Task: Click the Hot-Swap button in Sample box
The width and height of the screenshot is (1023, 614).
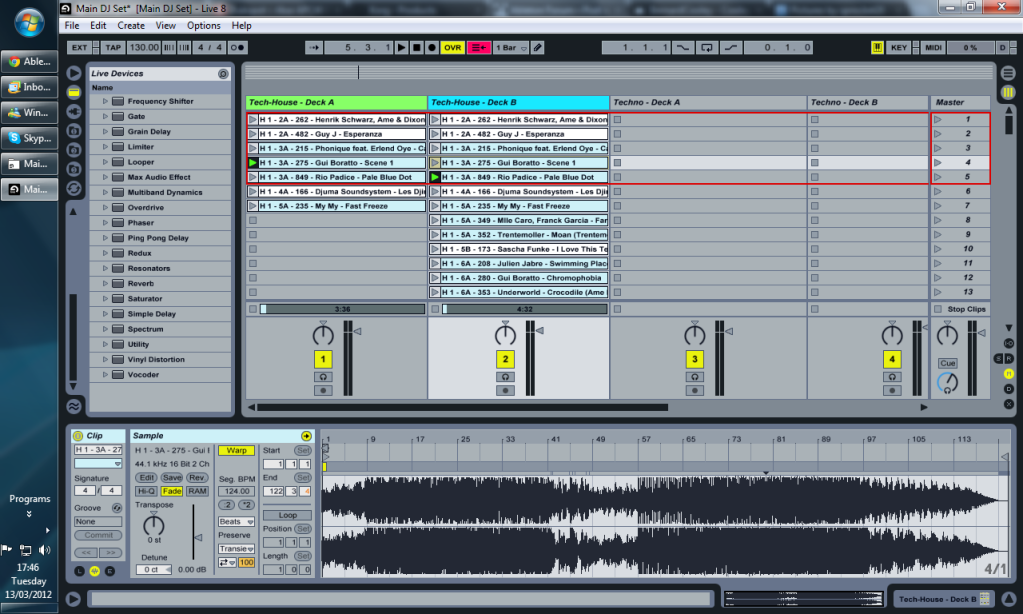Action: coord(306,436)
